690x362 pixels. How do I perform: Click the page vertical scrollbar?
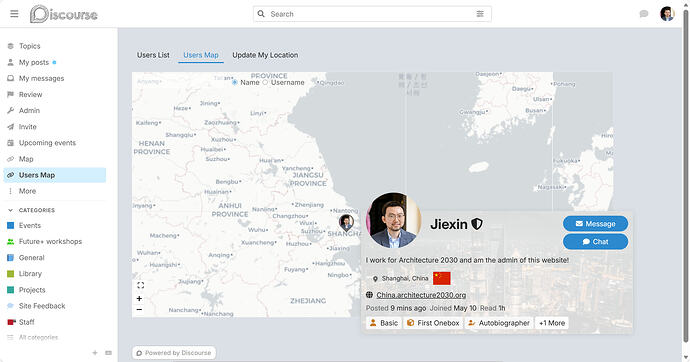pyautogui.click(x=685, y=176)
